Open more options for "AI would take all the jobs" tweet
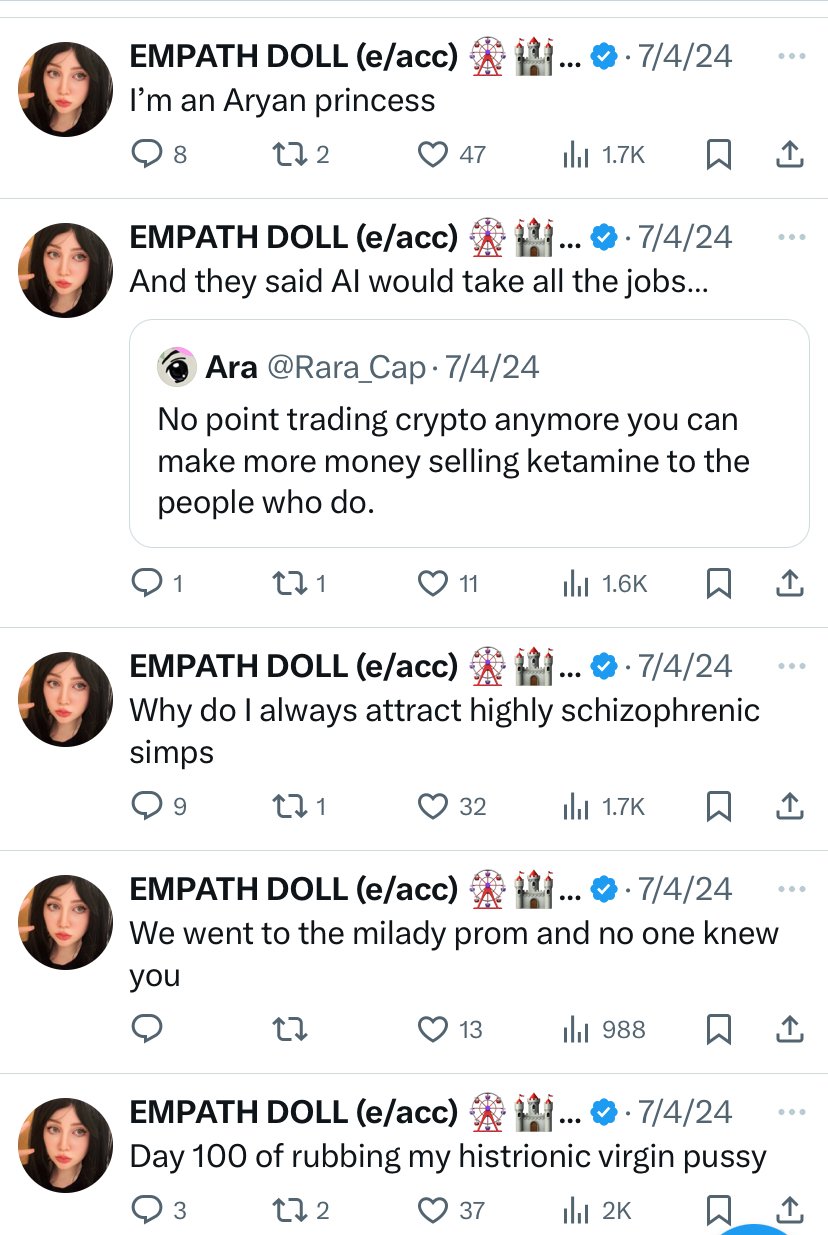Viewport: 828px width, 1235px height. pyautogui.click(x=790, y=238)
